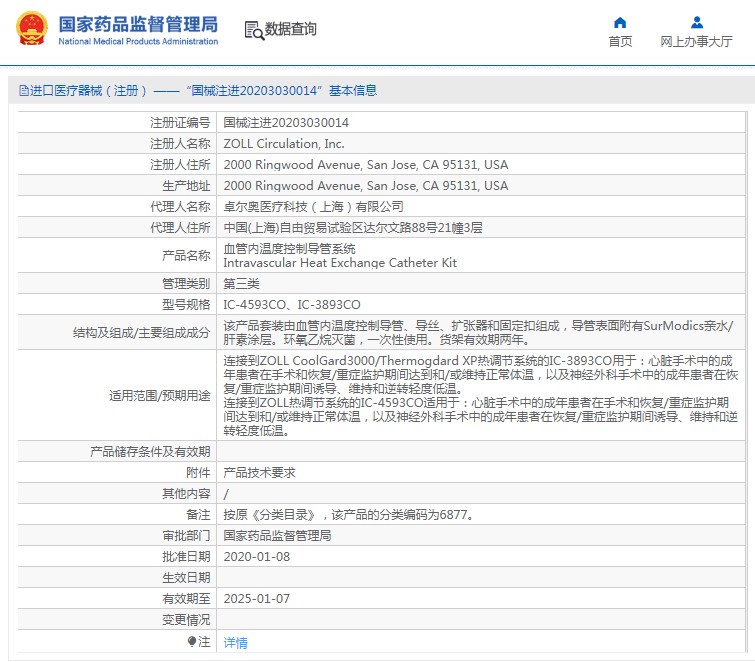Click the 第三类 category value
This screenshot has height=662, width=755.
tap(241, 284)
